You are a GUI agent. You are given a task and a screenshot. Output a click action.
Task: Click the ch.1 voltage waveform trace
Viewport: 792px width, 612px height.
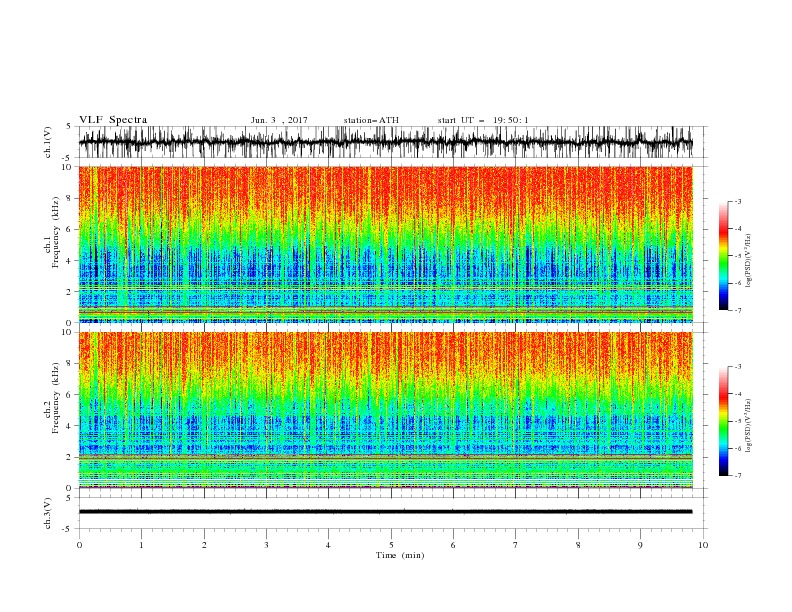385,142
